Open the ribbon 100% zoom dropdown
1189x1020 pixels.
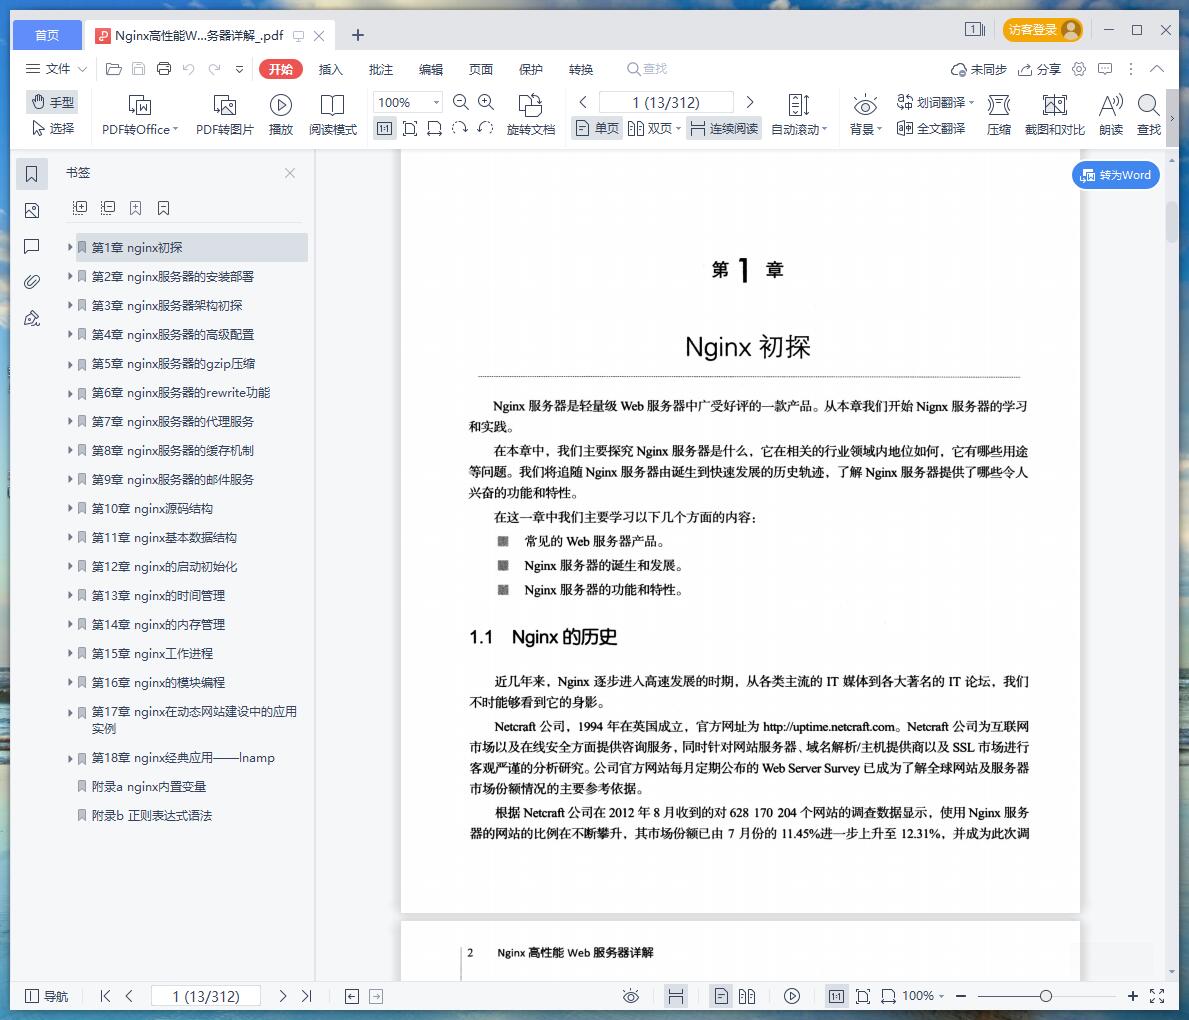[436, 102]
